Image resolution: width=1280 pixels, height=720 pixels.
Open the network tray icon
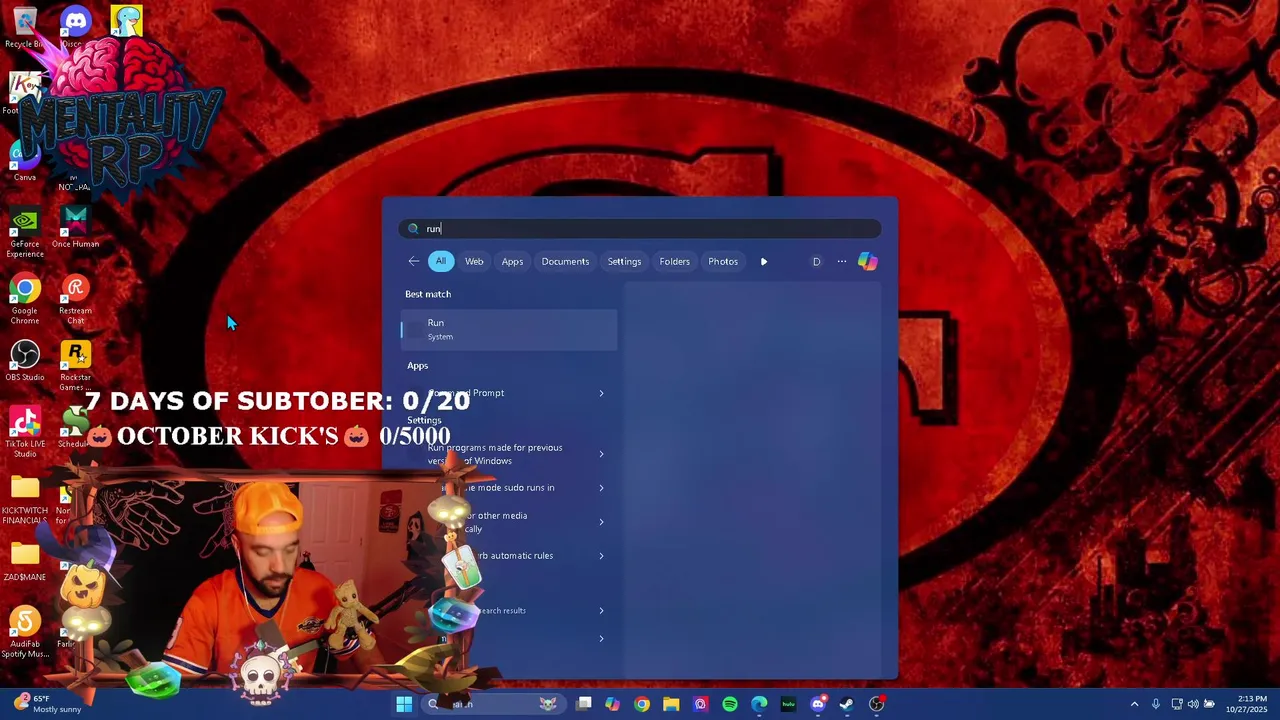click(1177, 704)
